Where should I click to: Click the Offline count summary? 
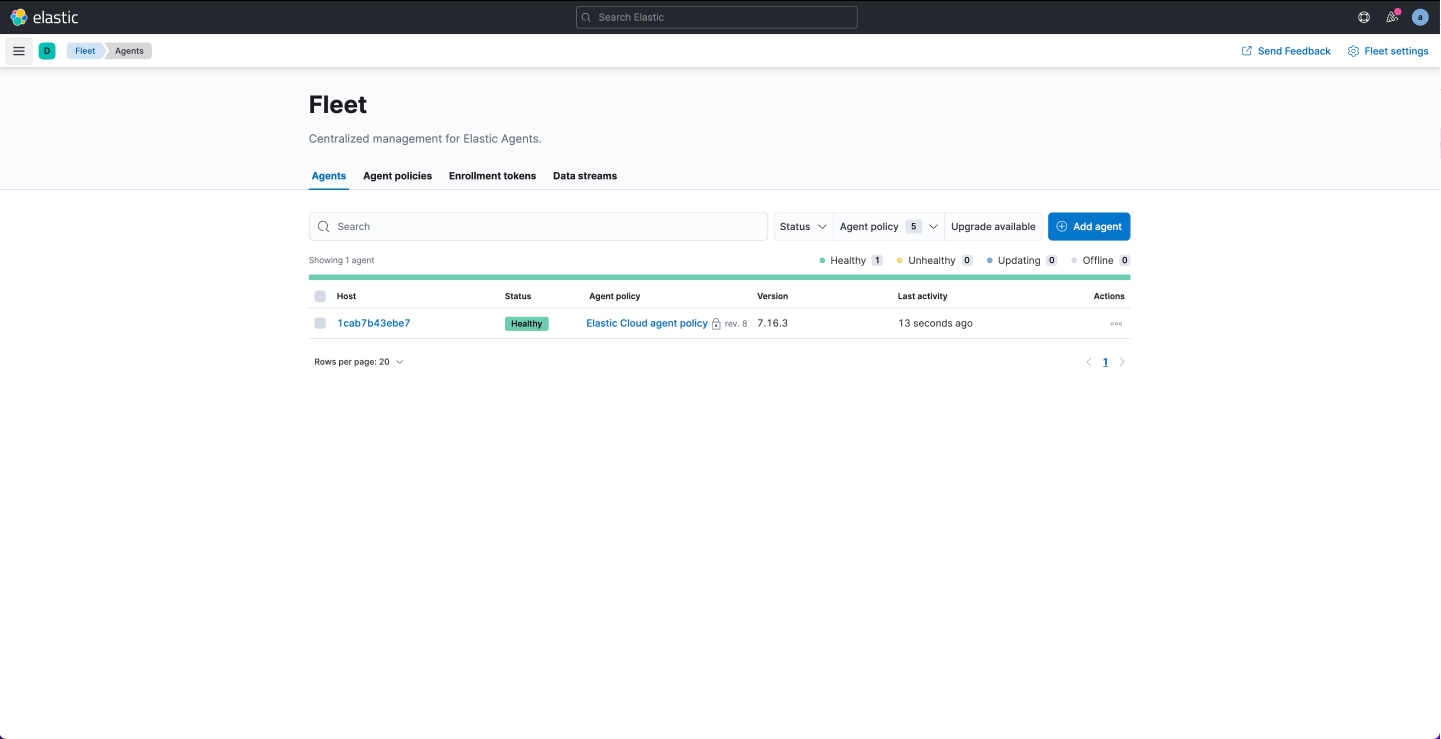(x=1100, y=260)
